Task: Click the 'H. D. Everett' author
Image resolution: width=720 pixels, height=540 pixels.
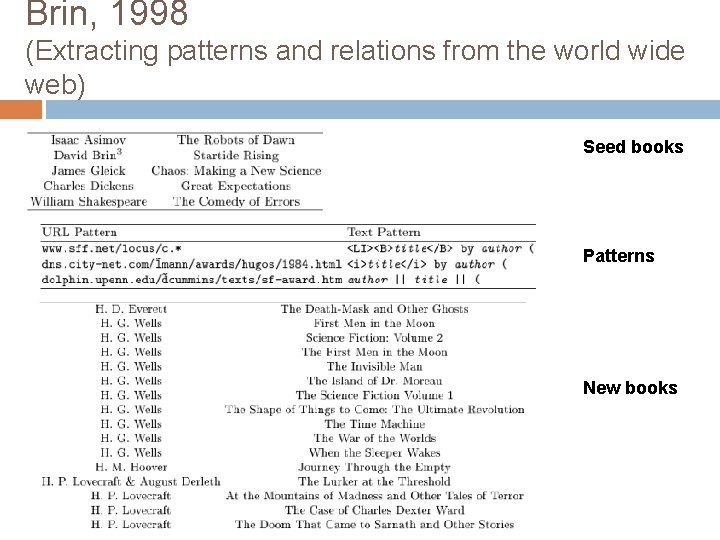Action: (131, 309)
